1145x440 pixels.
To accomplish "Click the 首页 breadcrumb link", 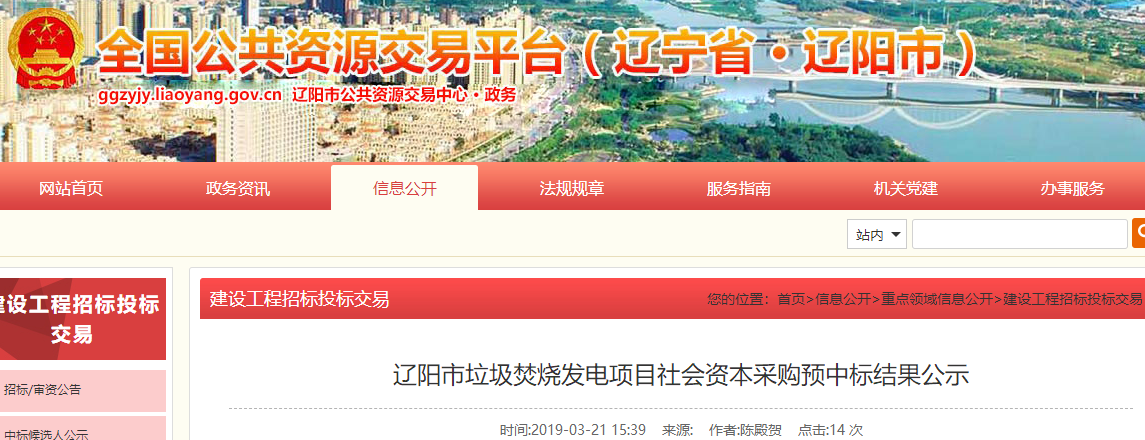I will tap(791, 298).
